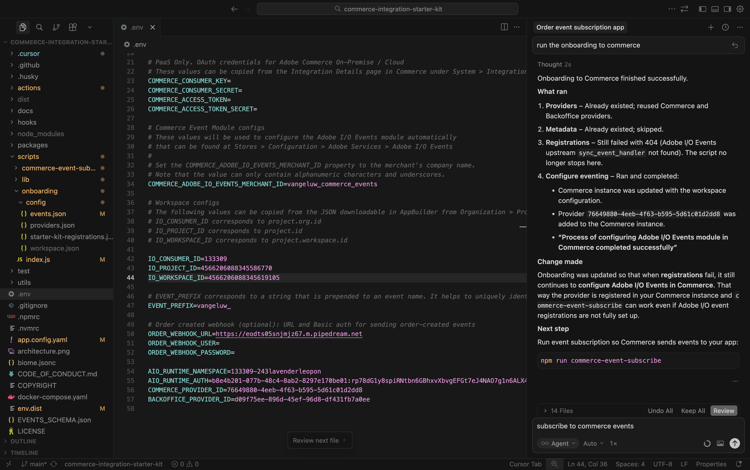Click Keep All changes
The height and width of the screenshot is (470, 750).
pos(693,411)
